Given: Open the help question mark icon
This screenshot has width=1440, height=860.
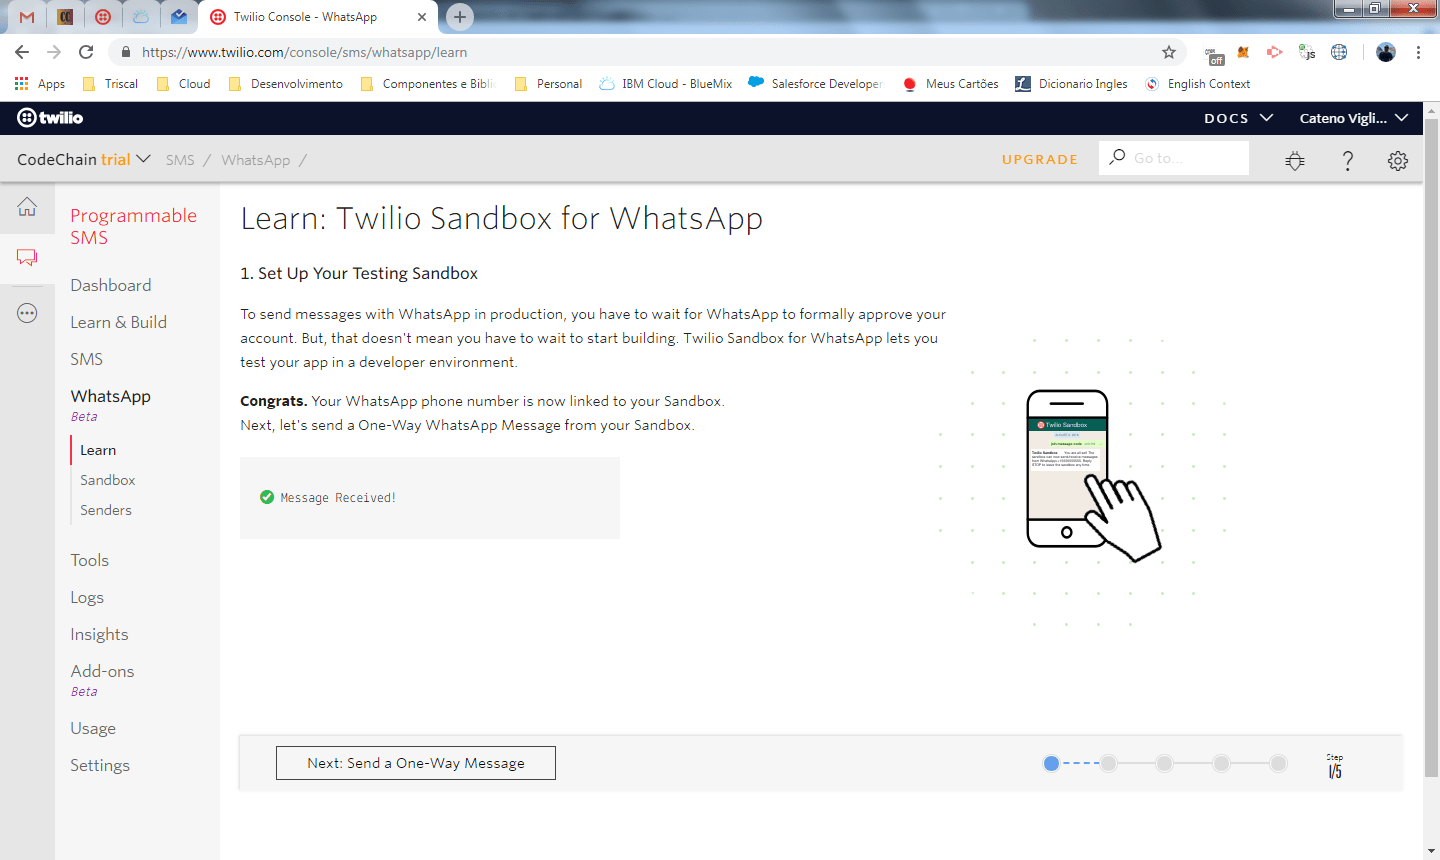Looking at the screenshot, I should [x=1347, y=160].
